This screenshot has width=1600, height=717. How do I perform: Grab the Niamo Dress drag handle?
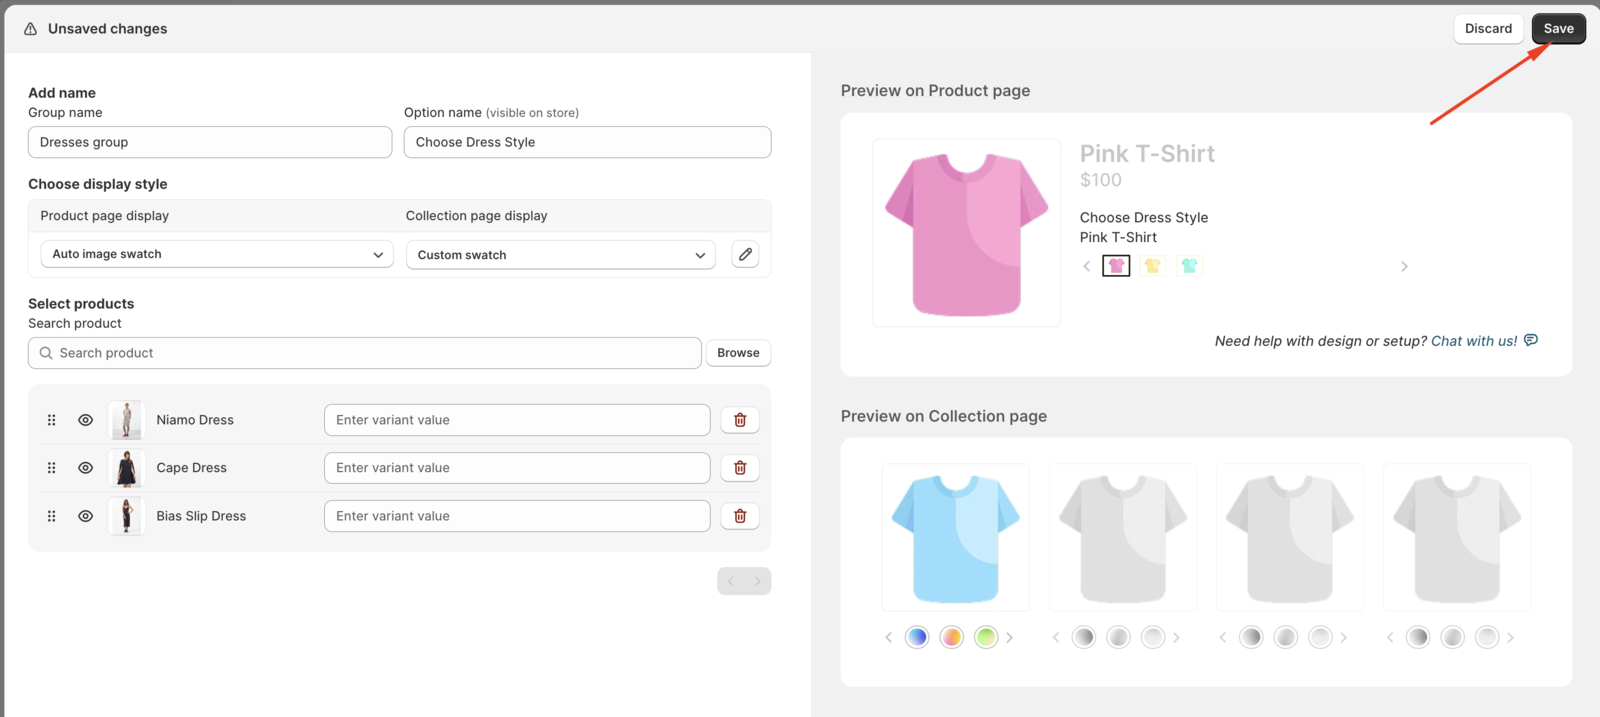click(51, 420)
